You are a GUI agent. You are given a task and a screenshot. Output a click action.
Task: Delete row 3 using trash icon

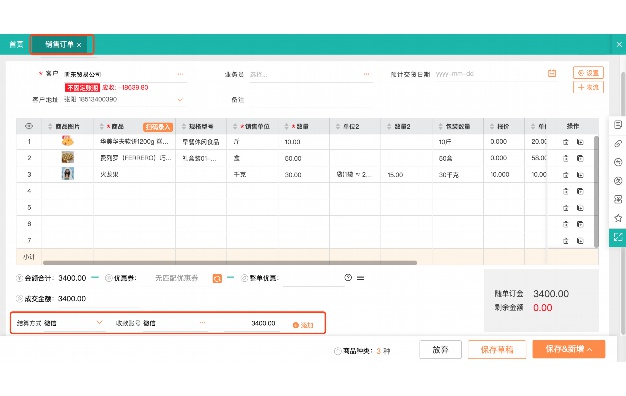point(565,175)
